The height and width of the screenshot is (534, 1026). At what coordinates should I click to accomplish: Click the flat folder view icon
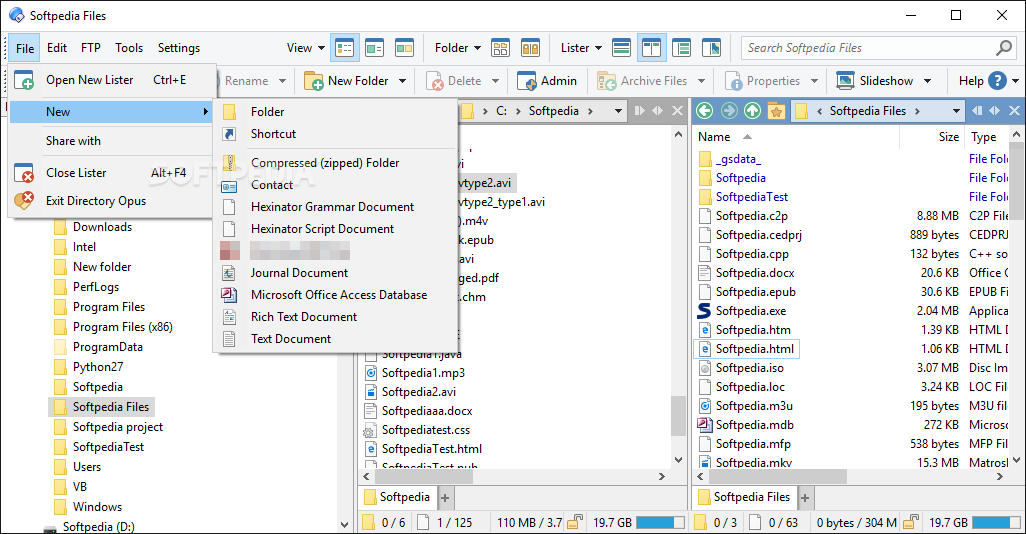pyautogui.click(x=501, y=48)
